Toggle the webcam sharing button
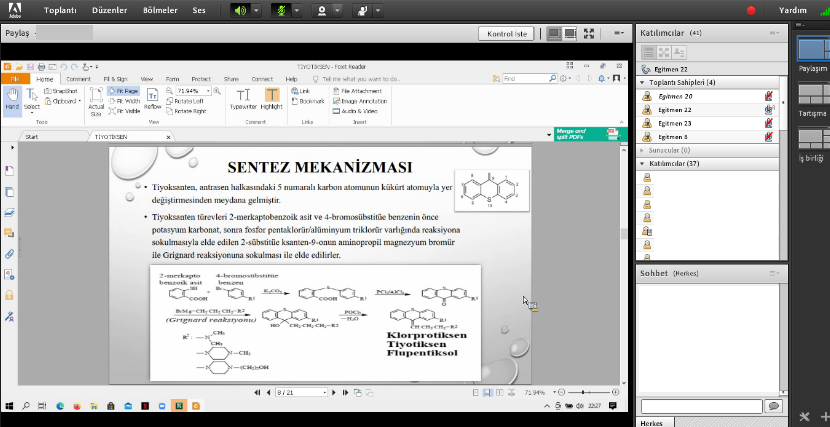Image resolution: width=830 pixels, height=427 pixels. click(x=323, y=10)
